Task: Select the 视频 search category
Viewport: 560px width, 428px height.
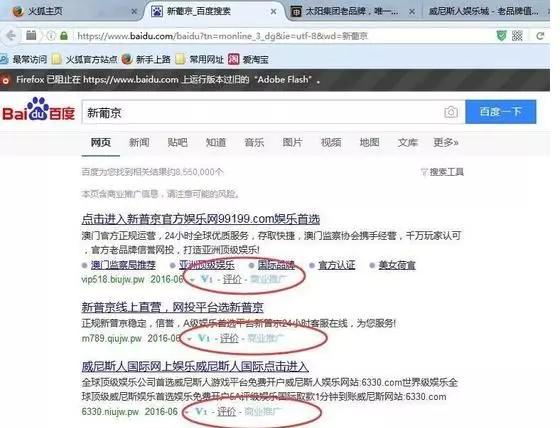Action: pyautogui.click(x=331, y=143)
